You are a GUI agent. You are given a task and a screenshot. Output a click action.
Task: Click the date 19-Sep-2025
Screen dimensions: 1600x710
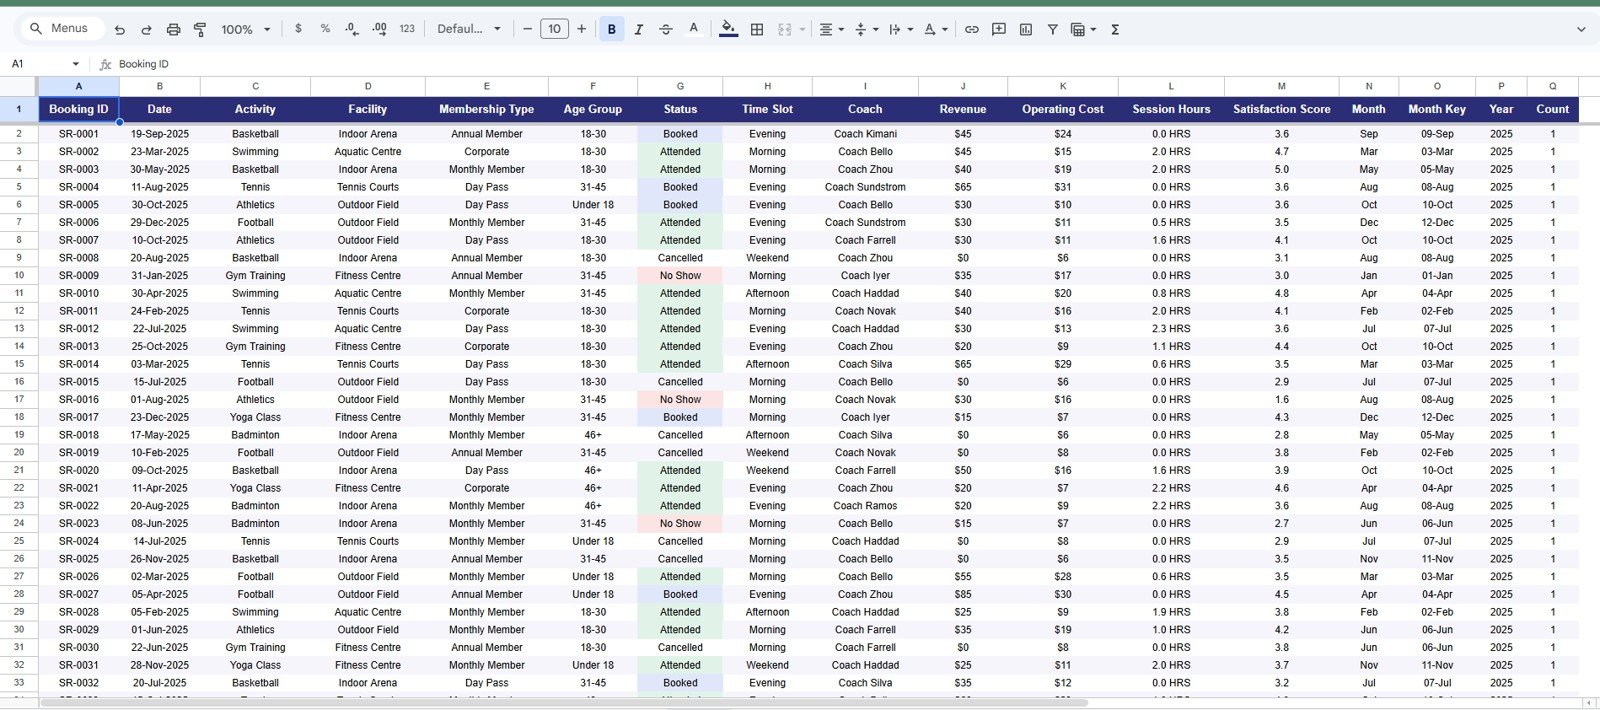pos(159,134)
